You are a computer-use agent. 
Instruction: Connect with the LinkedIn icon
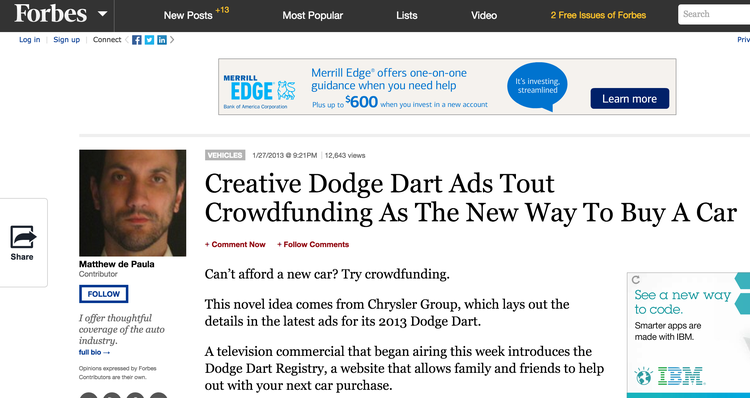point(162,40)
